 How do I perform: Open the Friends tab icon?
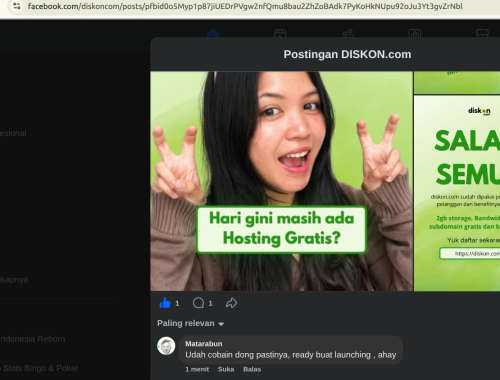[348, 33]
